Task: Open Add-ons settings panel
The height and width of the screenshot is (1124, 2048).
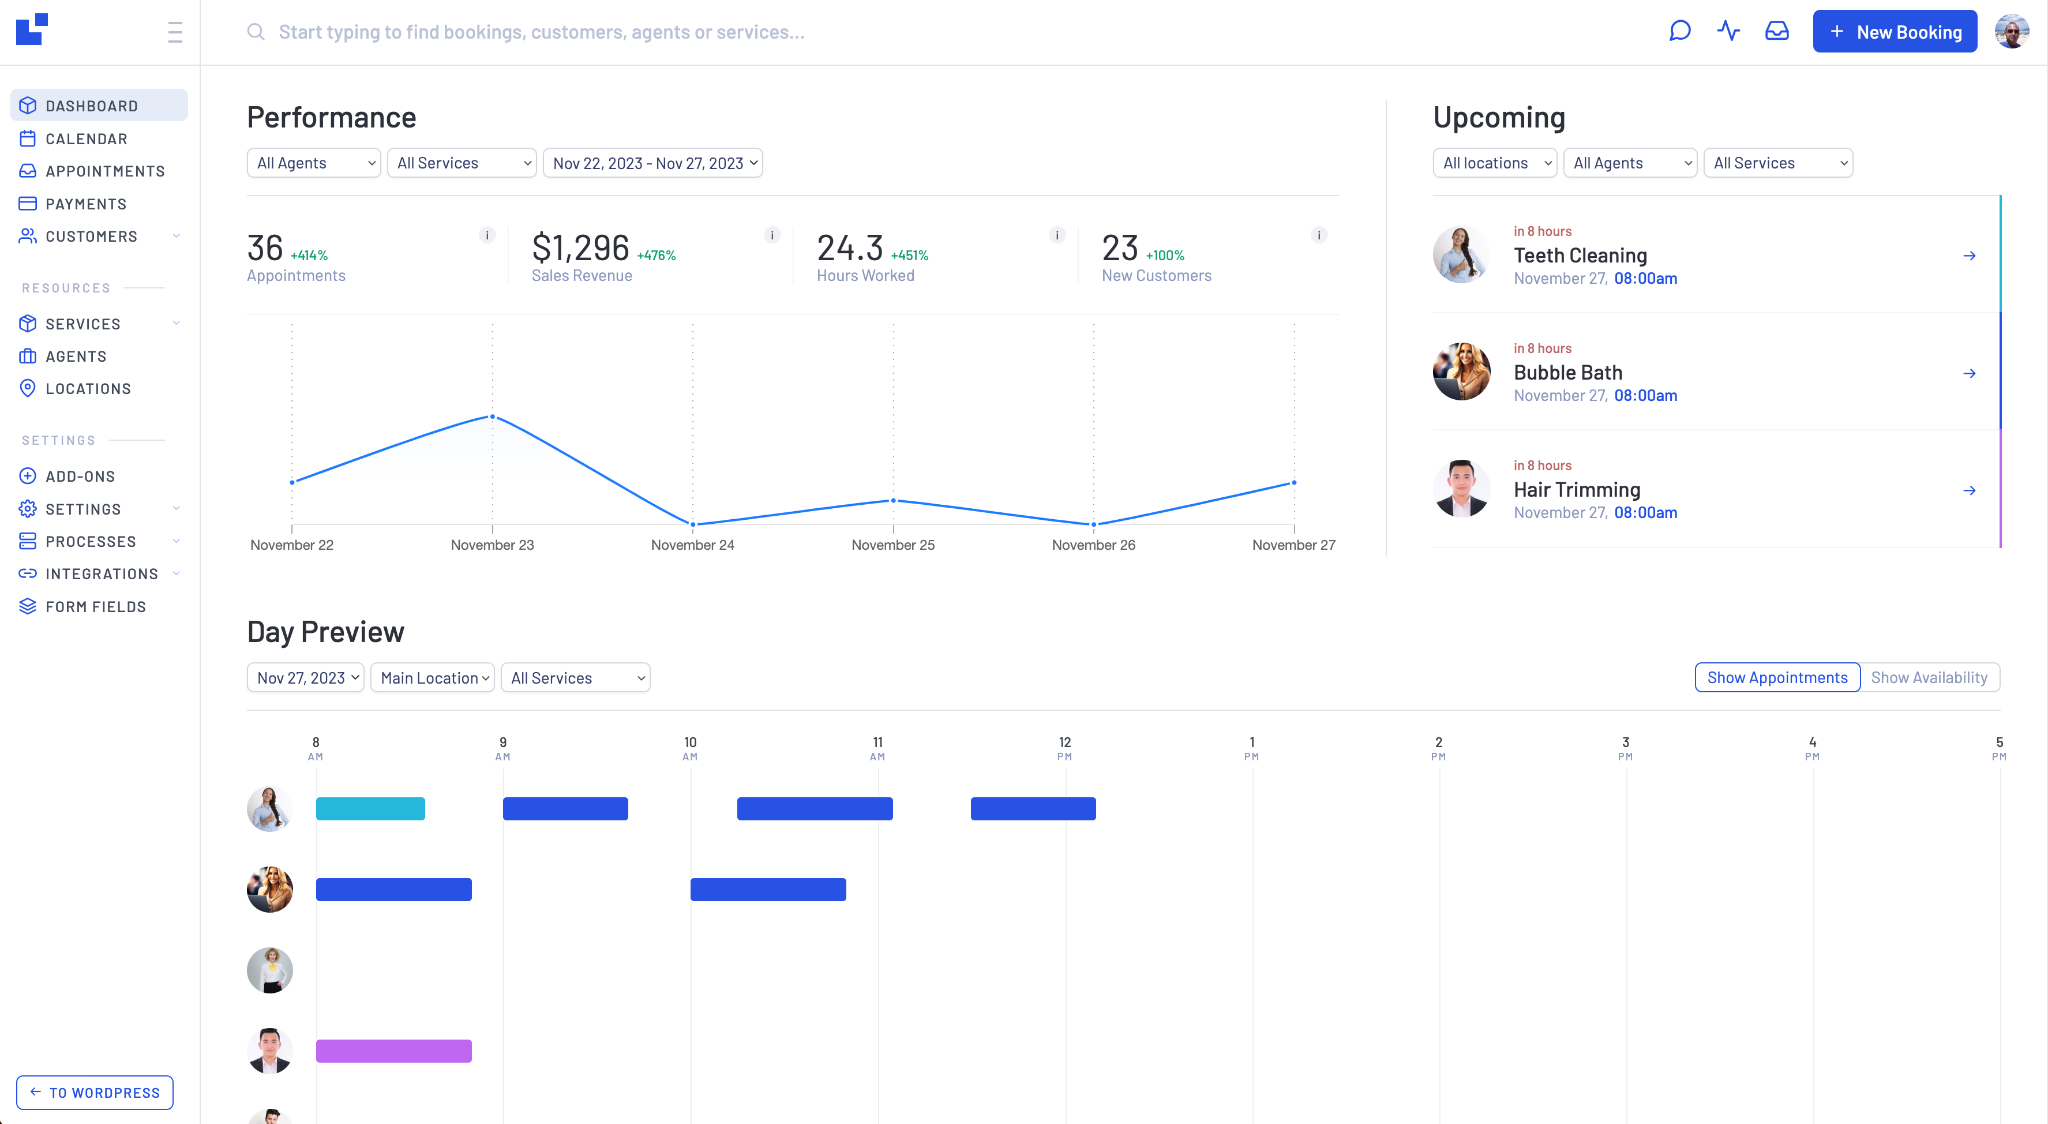Action: (x=79, y=476)
